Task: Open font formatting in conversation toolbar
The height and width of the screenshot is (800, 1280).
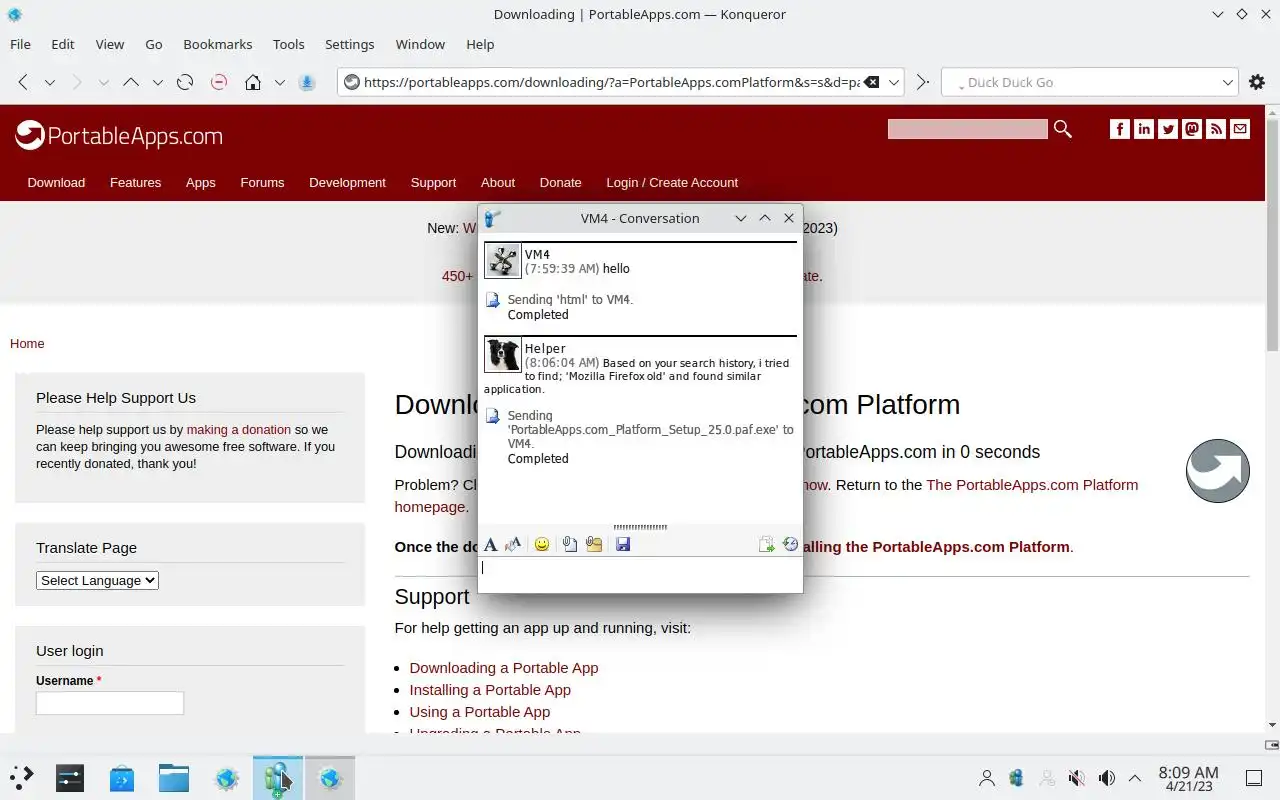Action: tap(490, 544)
